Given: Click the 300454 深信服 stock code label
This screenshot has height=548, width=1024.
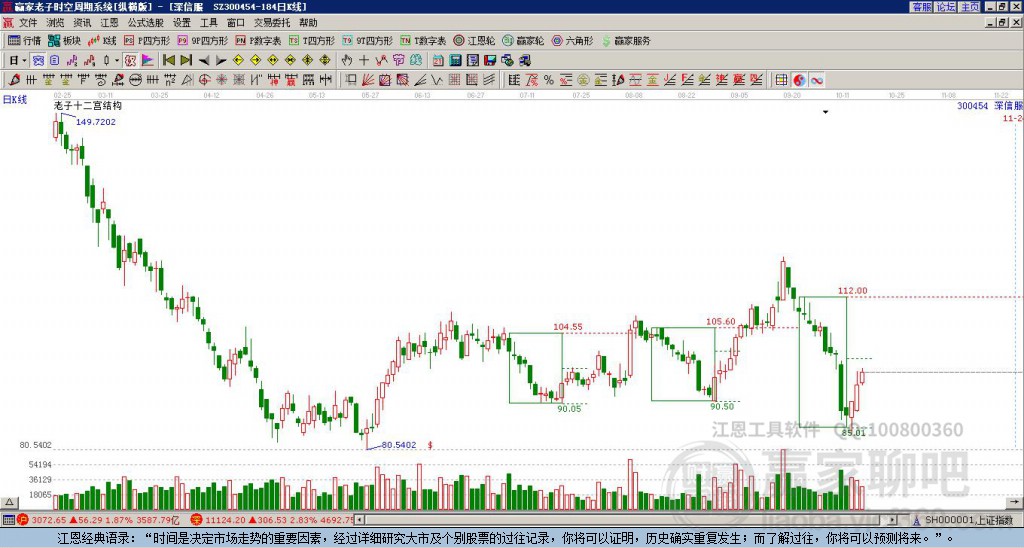Looking at the screenshot, I should (989, 105).
